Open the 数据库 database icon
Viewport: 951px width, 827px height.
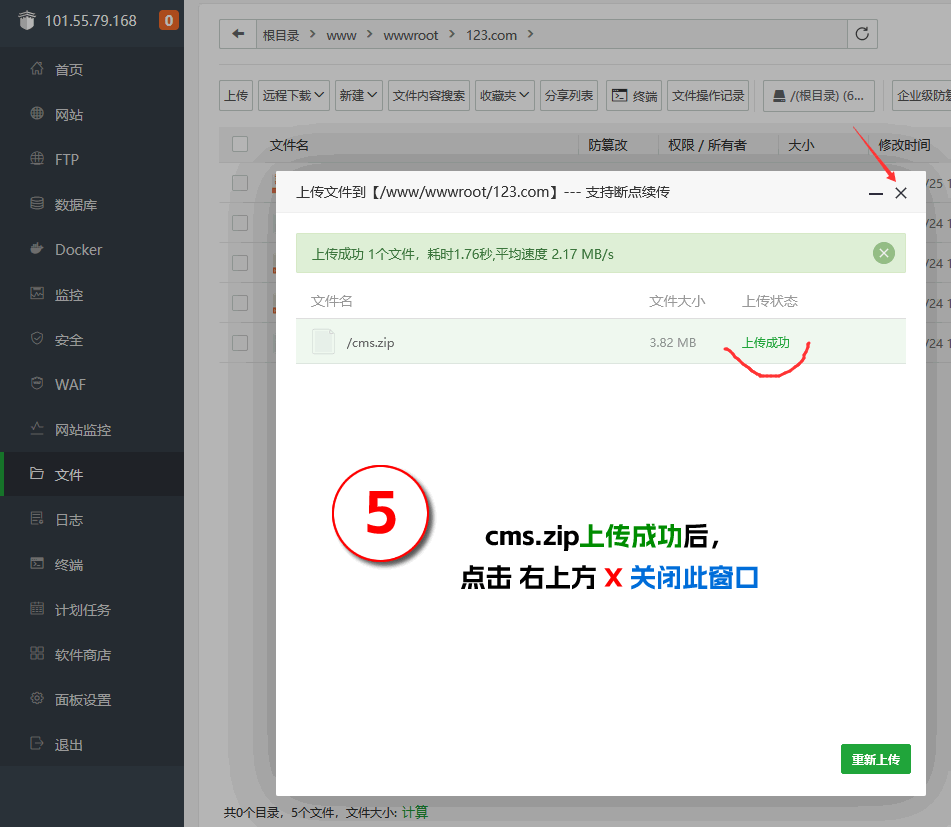pos(37,204)
